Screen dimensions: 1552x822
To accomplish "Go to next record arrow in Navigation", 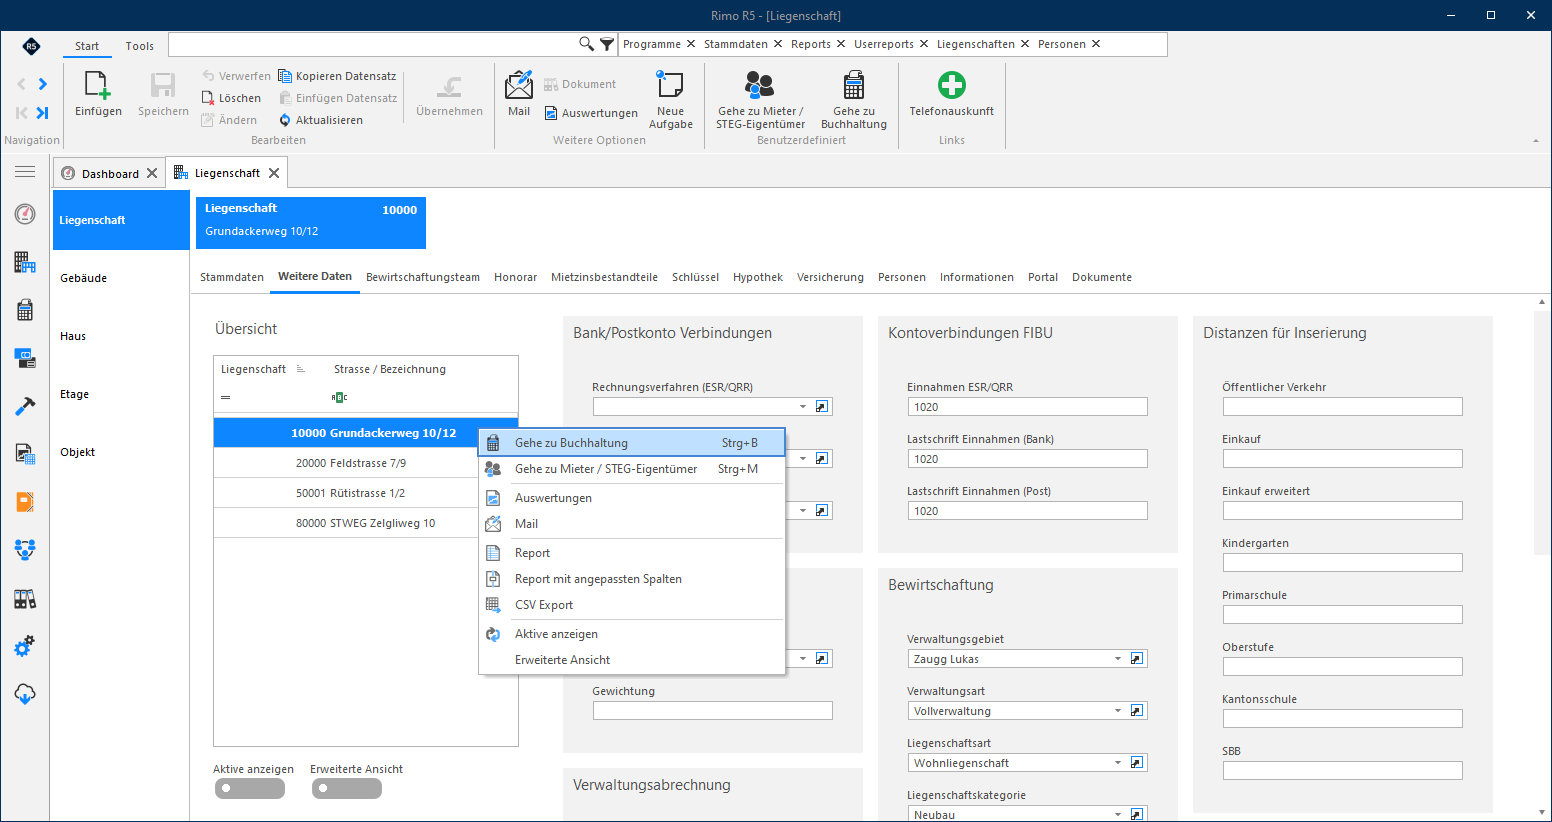I will point(42,84).
